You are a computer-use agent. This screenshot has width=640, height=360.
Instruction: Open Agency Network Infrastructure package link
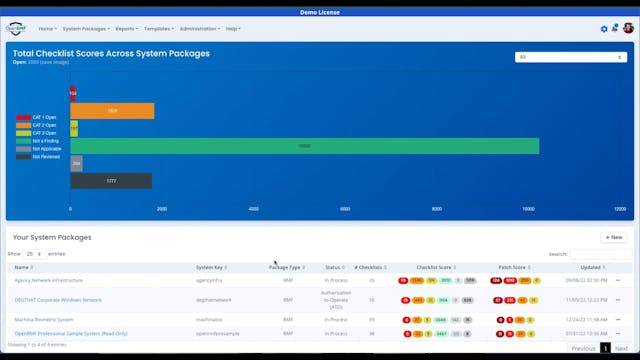click(49, 280)
